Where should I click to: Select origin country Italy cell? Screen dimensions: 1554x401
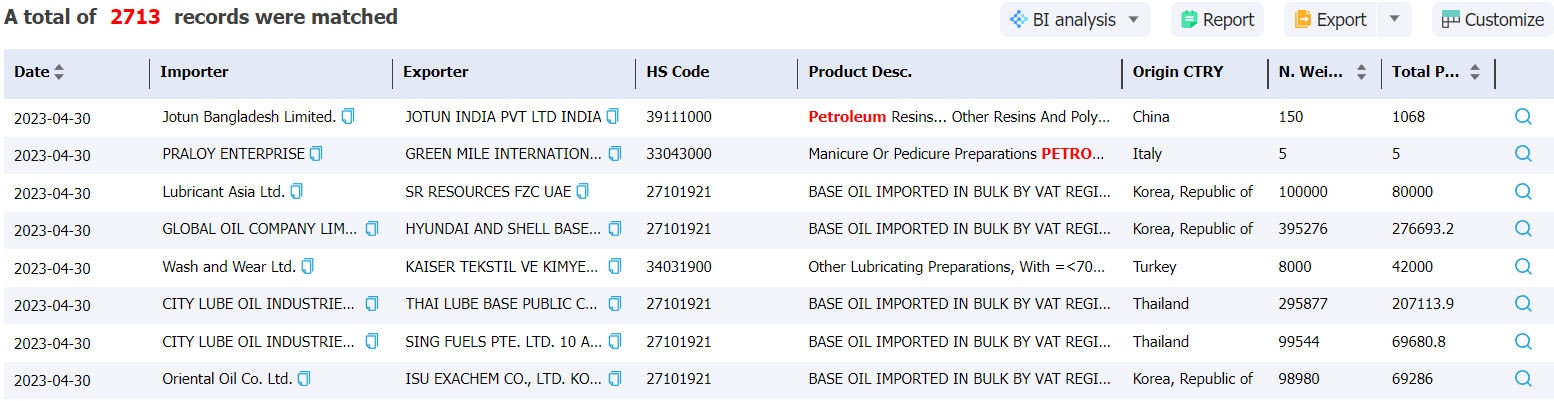tap(1146, 154)
